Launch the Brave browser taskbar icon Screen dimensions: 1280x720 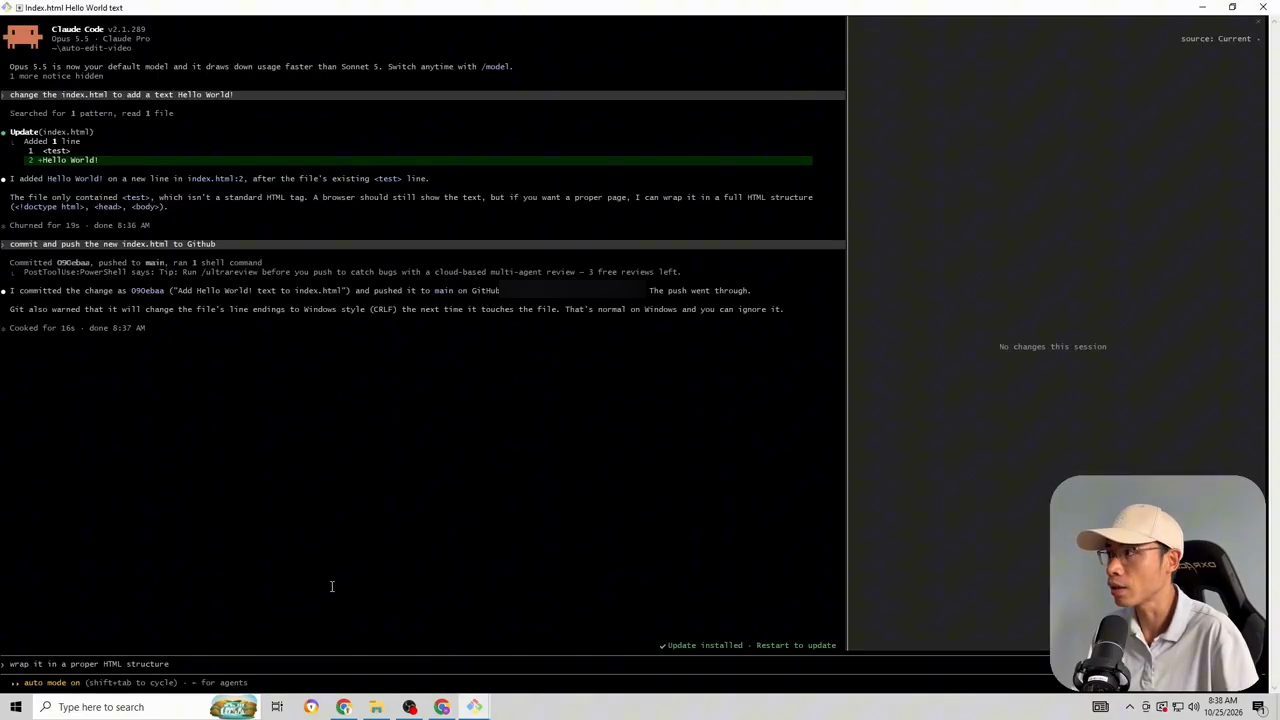click(311, 707)
